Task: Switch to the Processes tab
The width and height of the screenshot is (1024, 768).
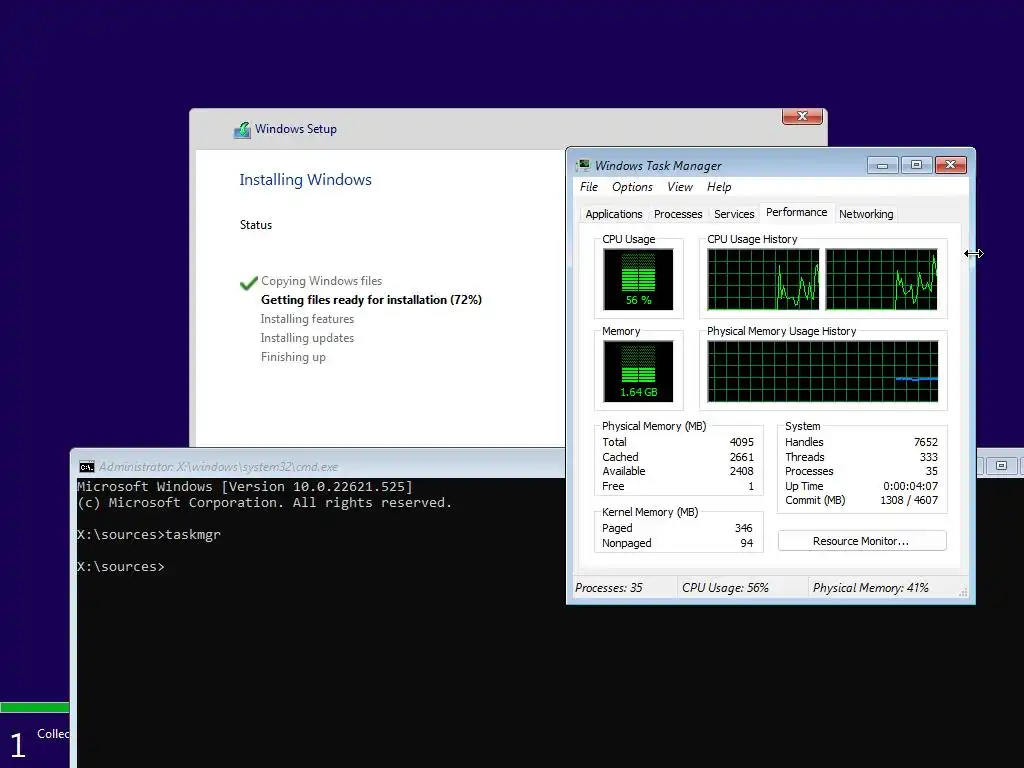Action: (x=678, y=214)
